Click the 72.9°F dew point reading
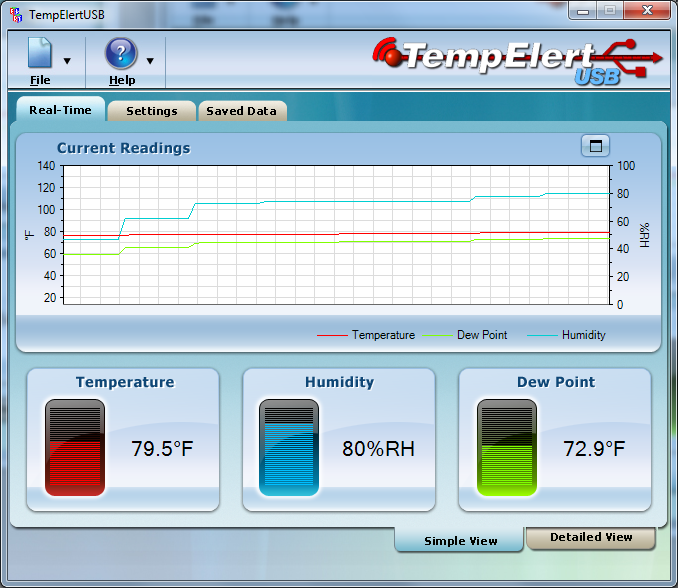The width and height of the screenshot is (678, 588). (594, 449)
